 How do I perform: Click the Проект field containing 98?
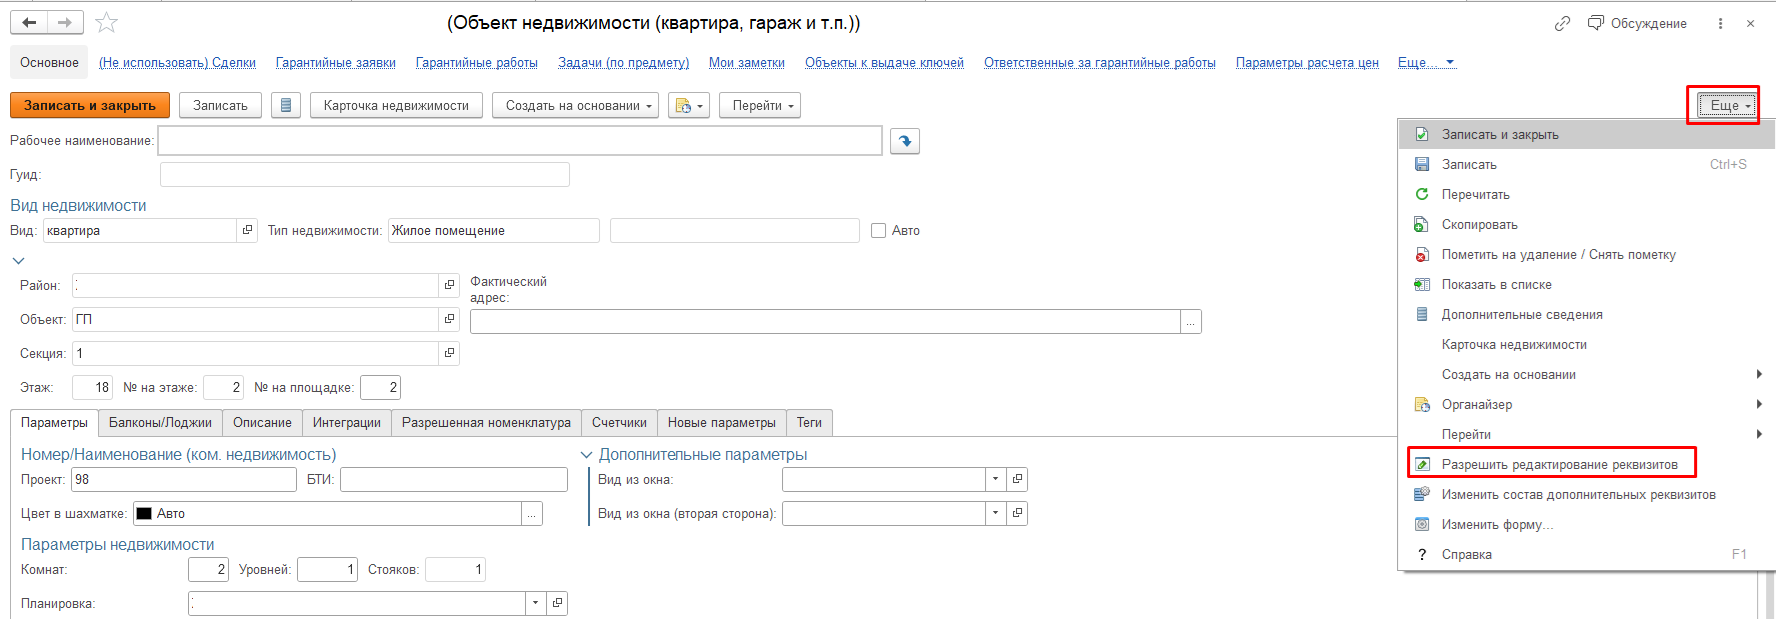184,479
